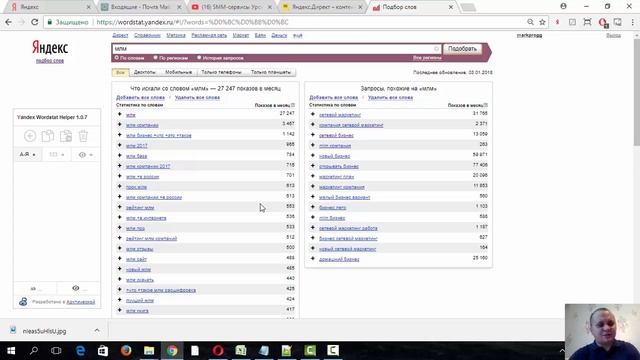Select the 'История запросов' radio option
Viewport: 640px width, 360px height.
click(x=199, y=58)
